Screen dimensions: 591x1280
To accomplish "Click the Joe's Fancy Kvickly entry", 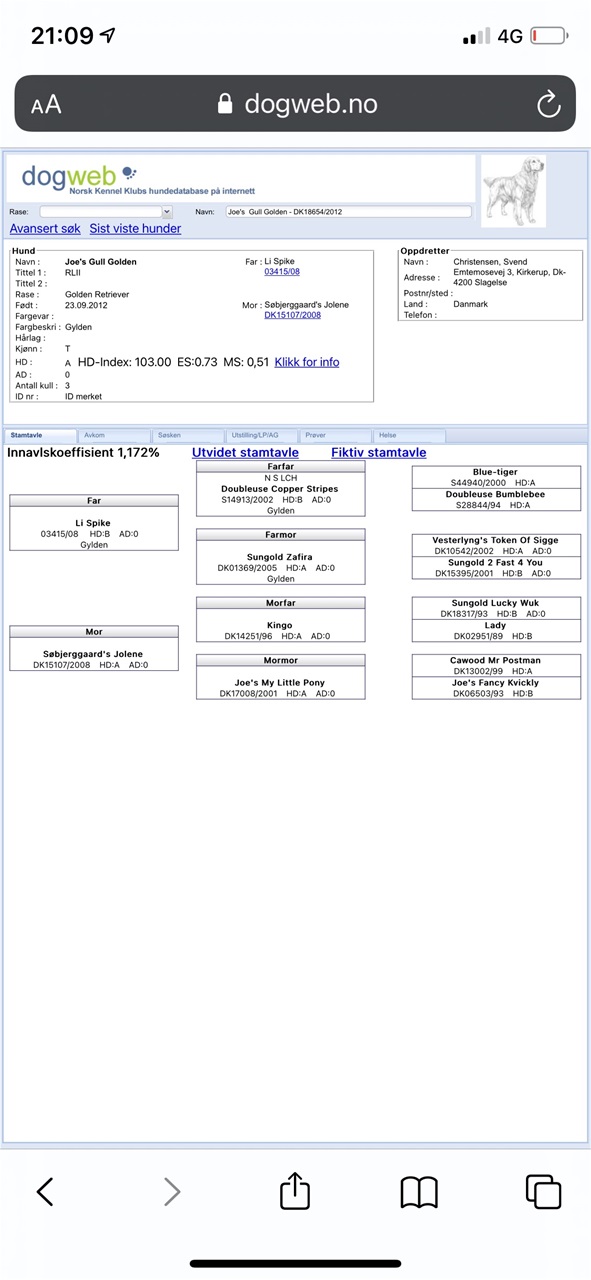I will pos(496,683).
